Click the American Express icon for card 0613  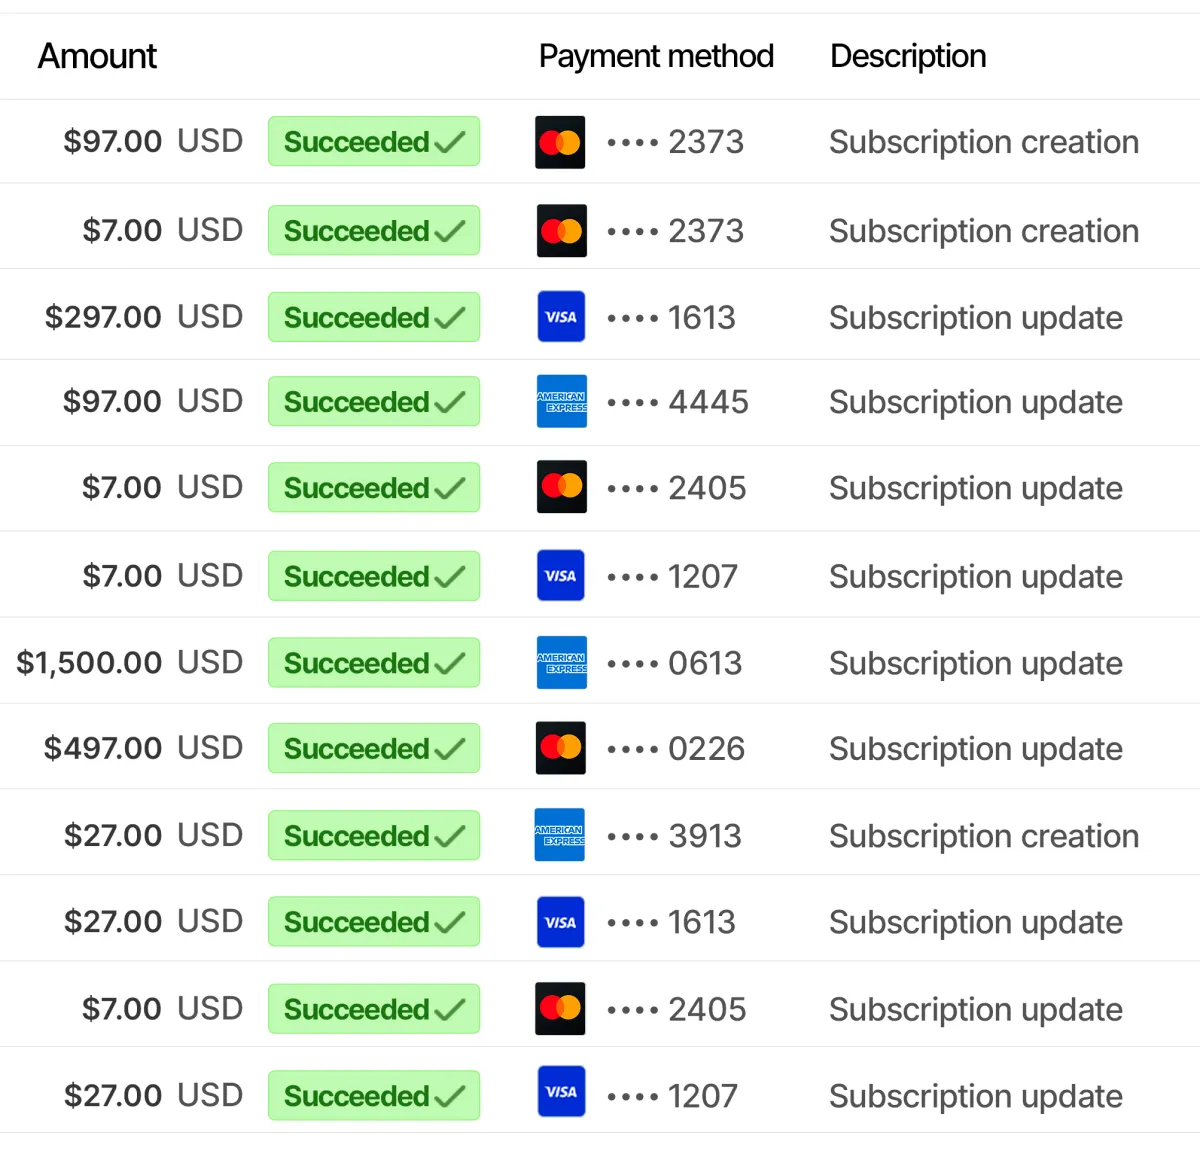point(561,663)
